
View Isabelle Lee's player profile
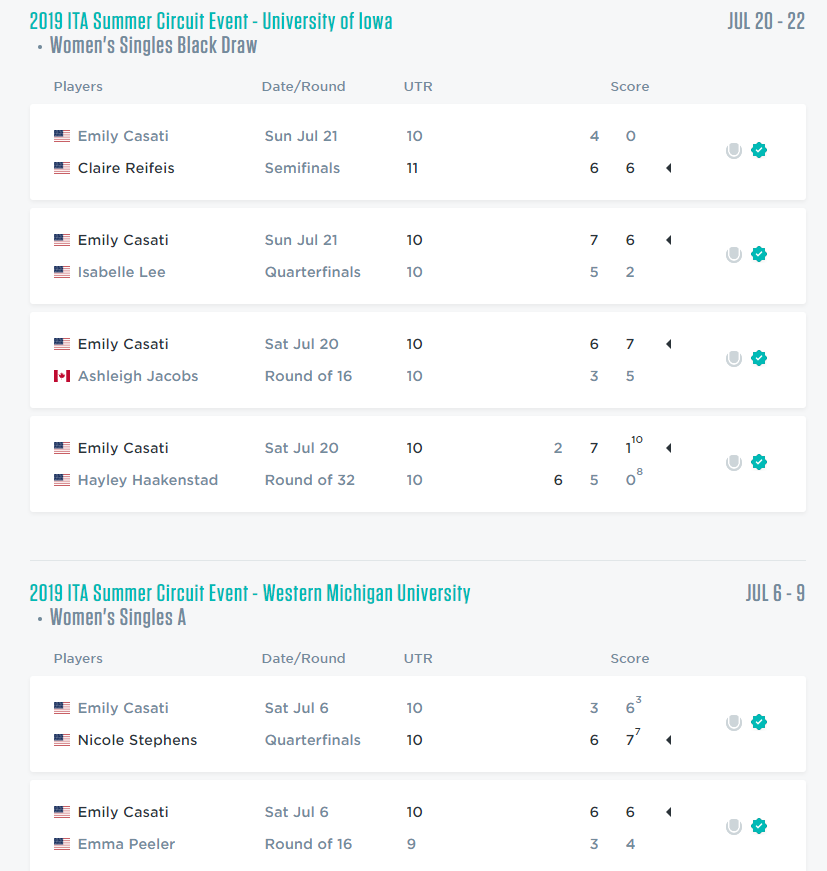point(122,272)
